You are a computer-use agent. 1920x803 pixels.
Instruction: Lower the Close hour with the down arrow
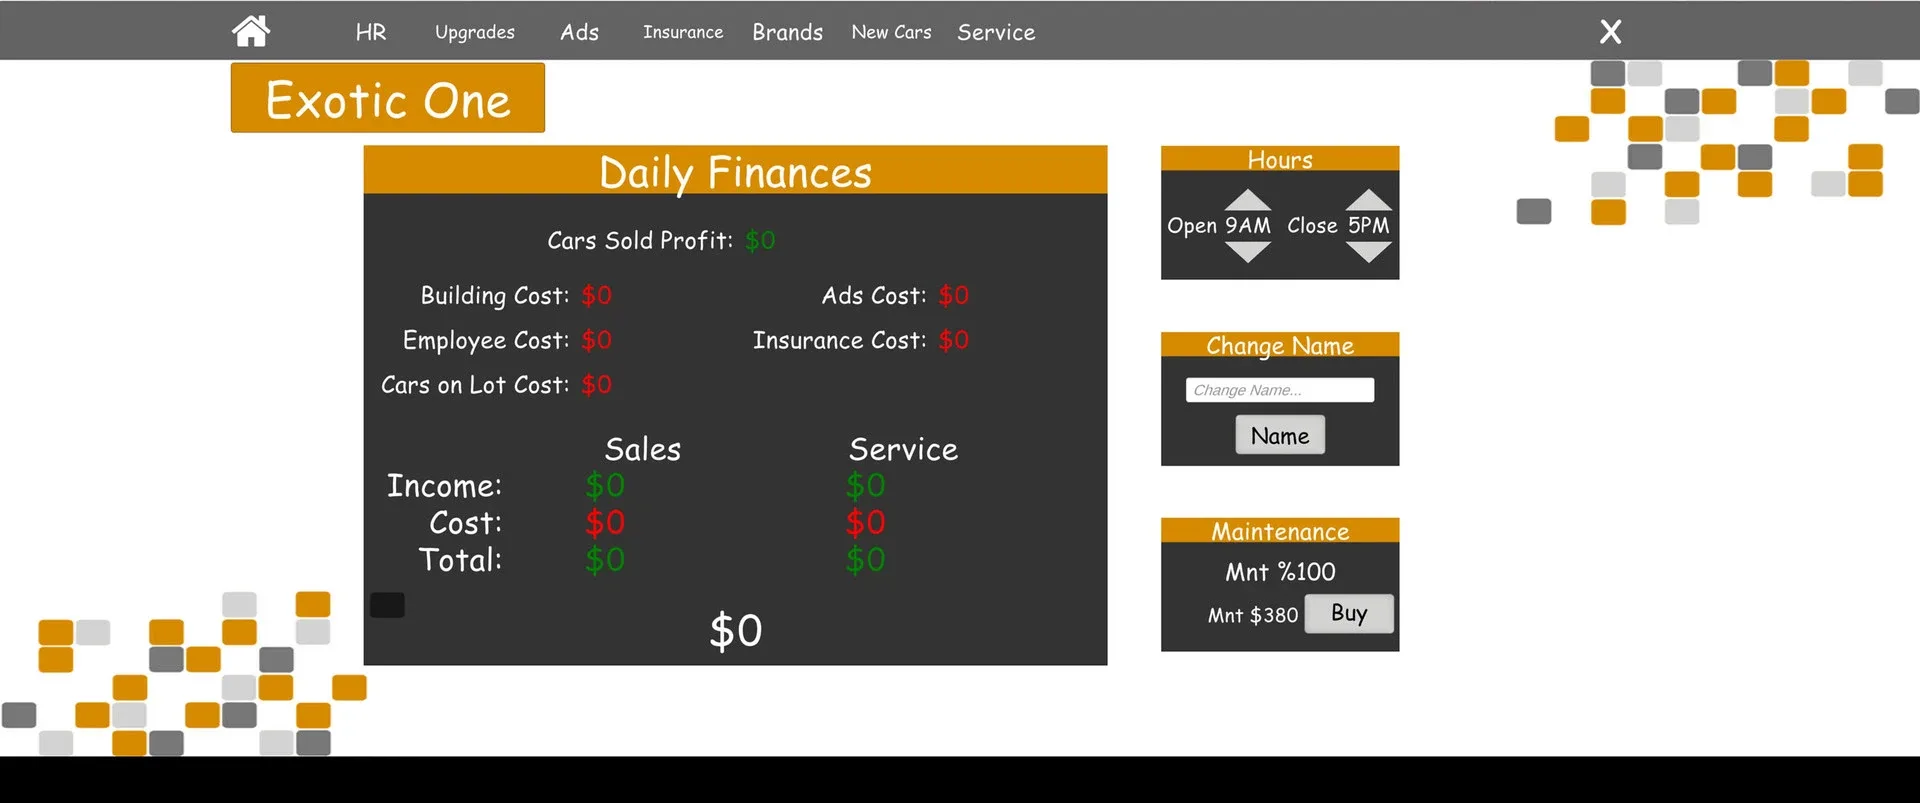click(1368, 253)
